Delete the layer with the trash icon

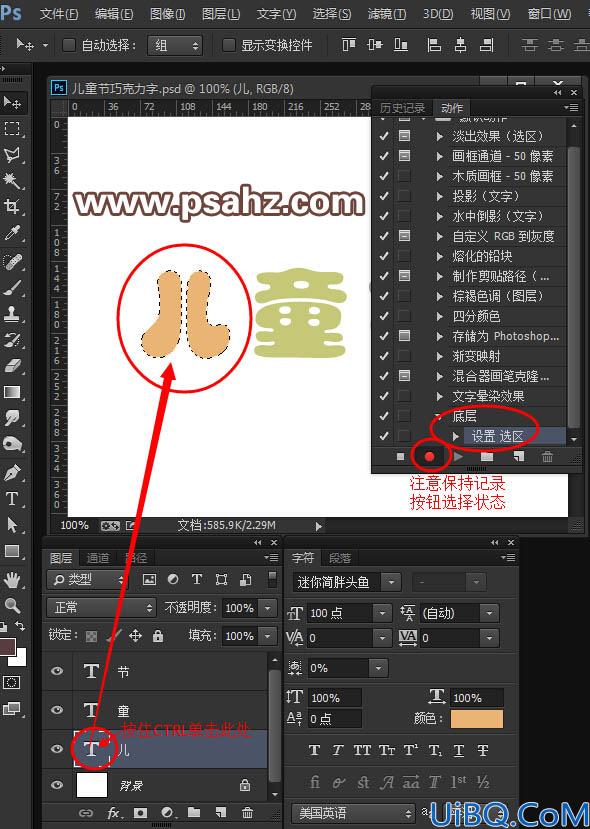tap(247, 813)
